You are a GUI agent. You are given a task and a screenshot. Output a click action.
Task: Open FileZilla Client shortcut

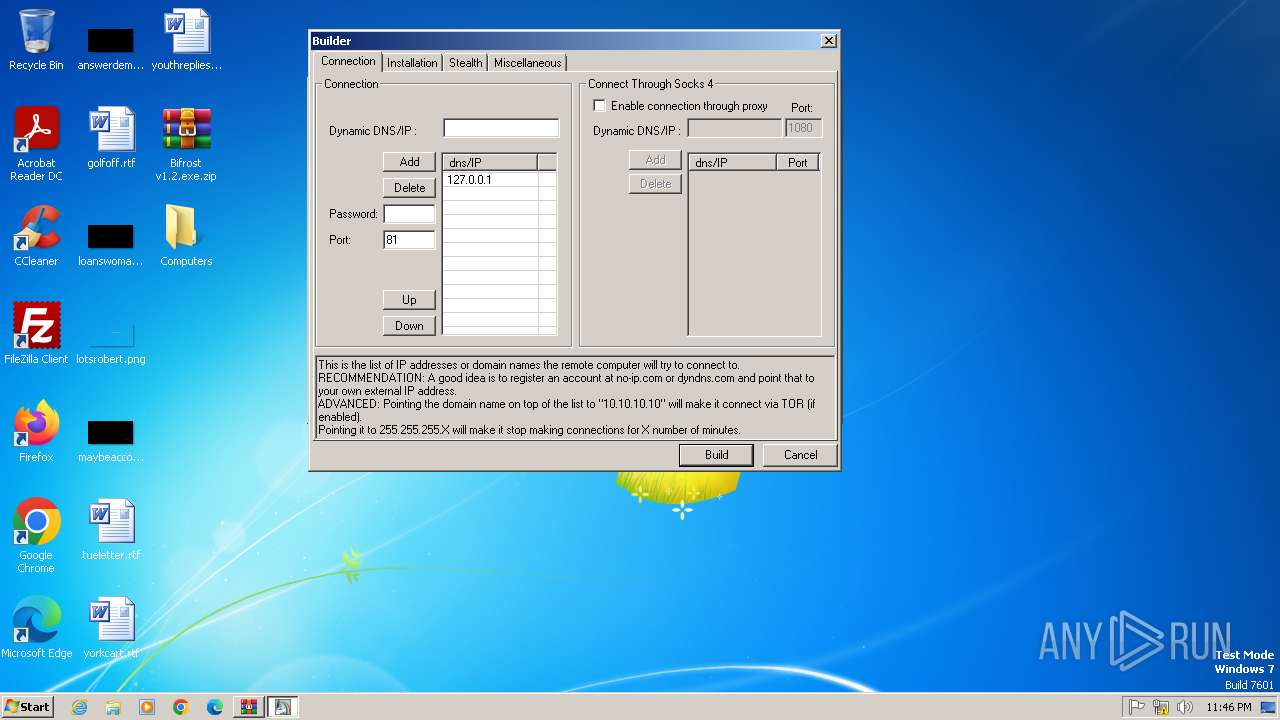click(x=36, y=334)
